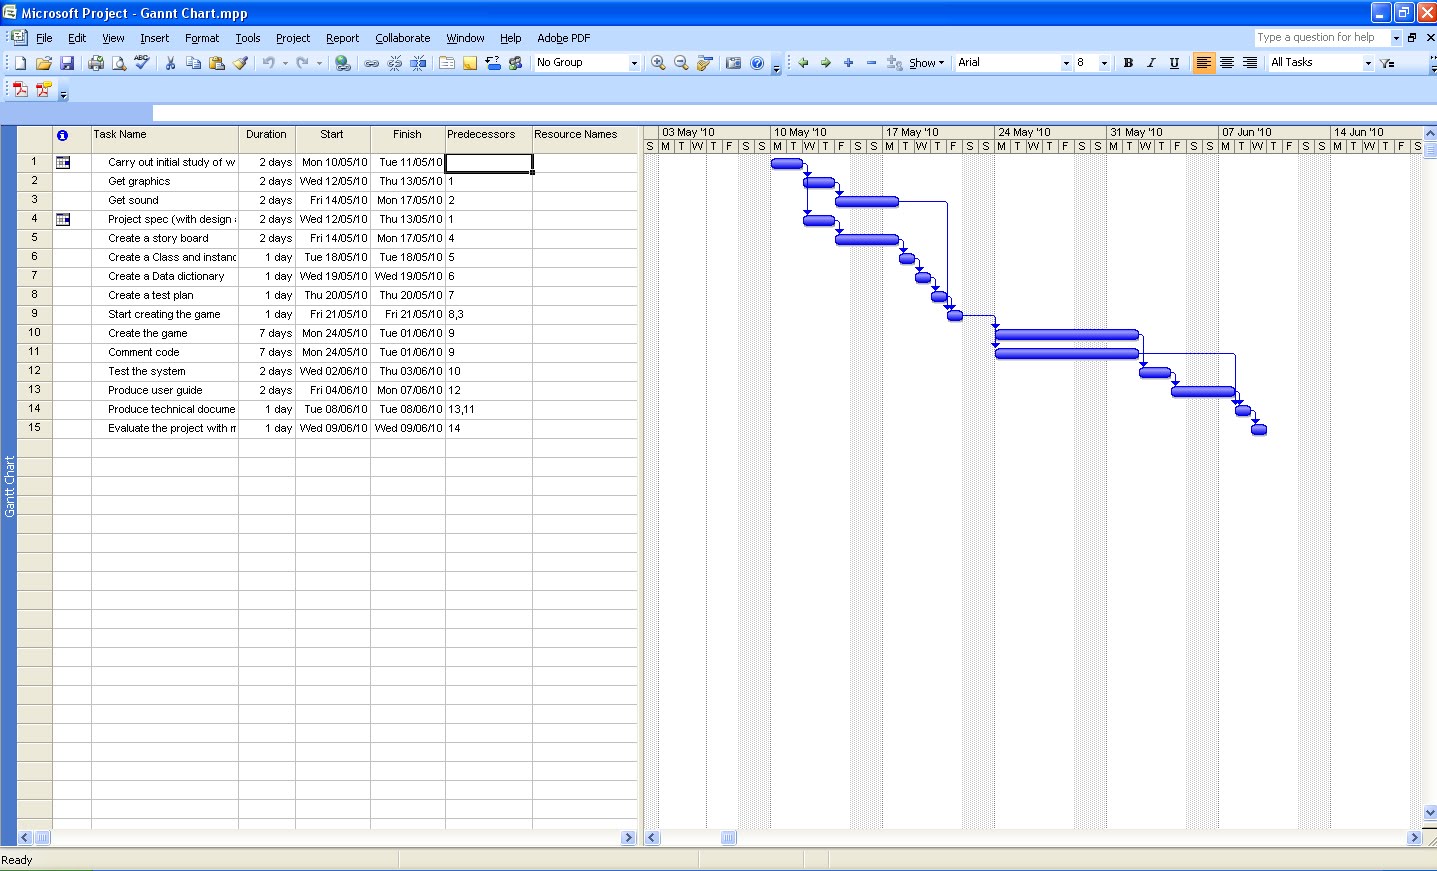
Task: Click the Indent Task button
Action: click(x=825, y=62)
